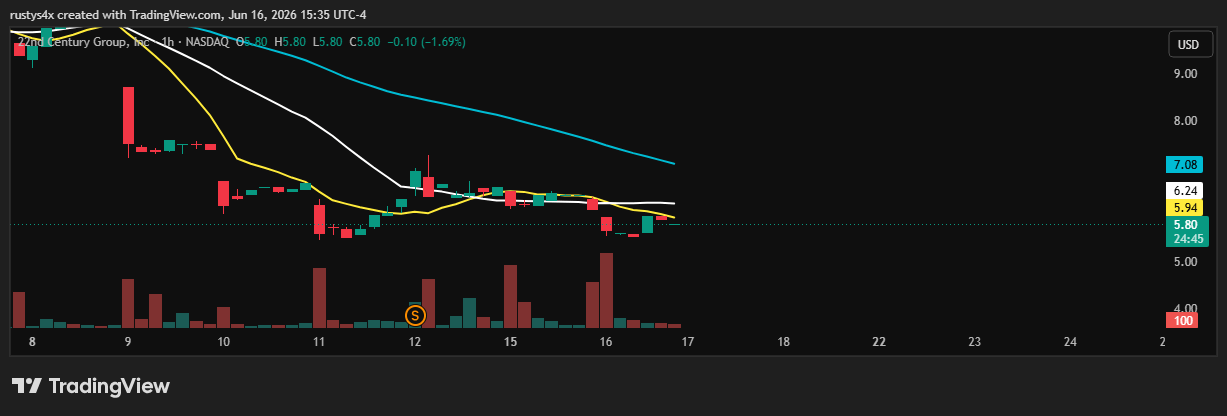Viewport: 1227px width, 416px height.
Task: Click date 24 on the time axis
Action: [x=1070, y=342]
